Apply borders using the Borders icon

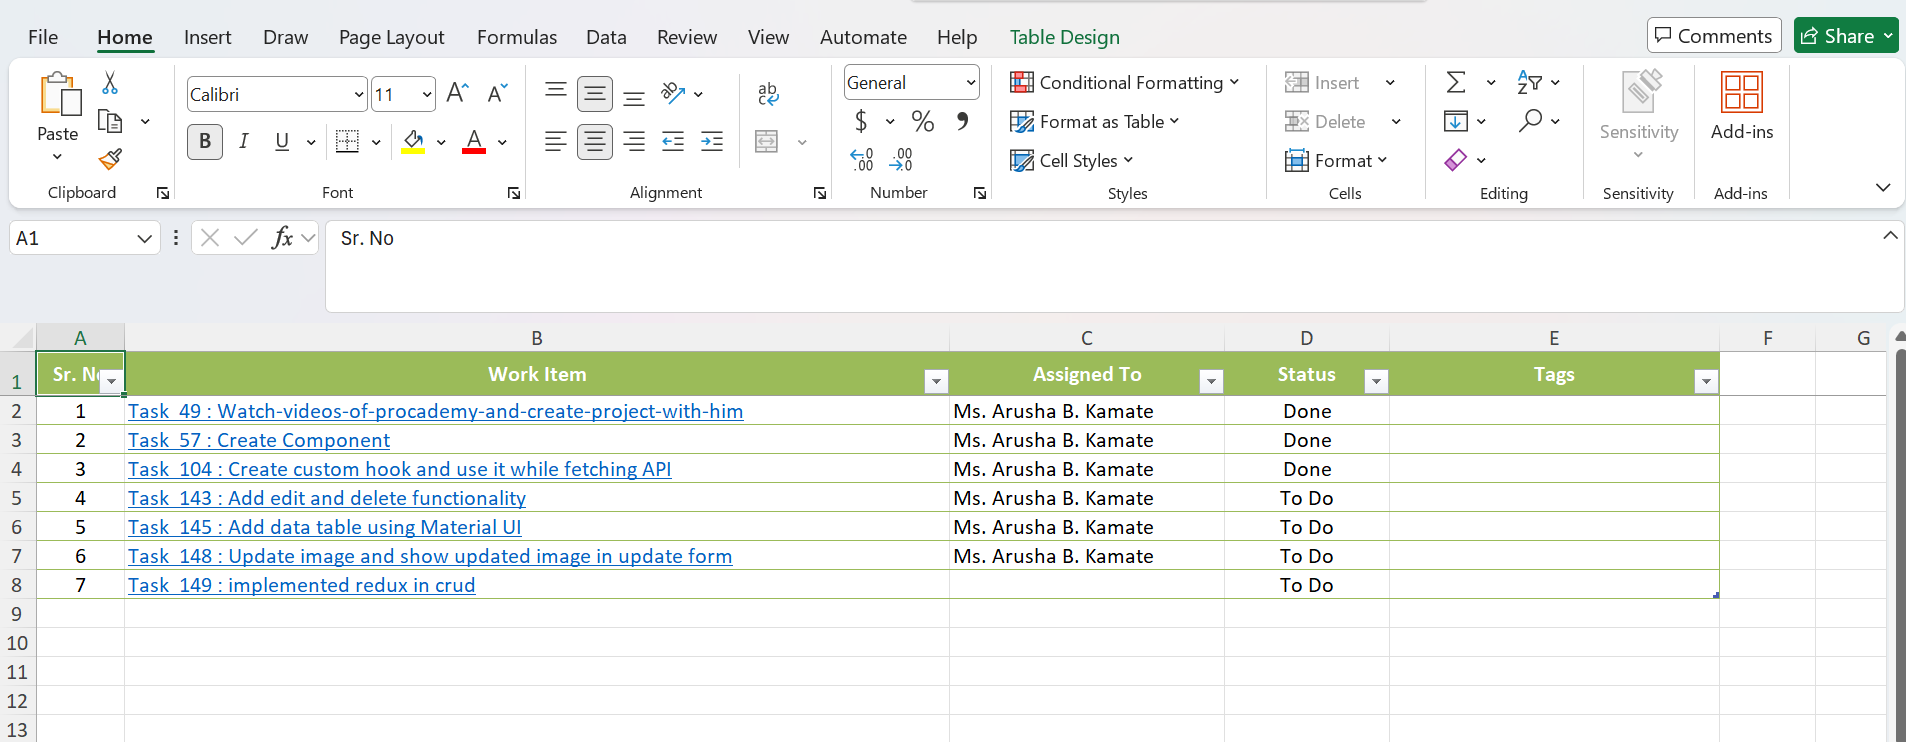pos(347,142)
